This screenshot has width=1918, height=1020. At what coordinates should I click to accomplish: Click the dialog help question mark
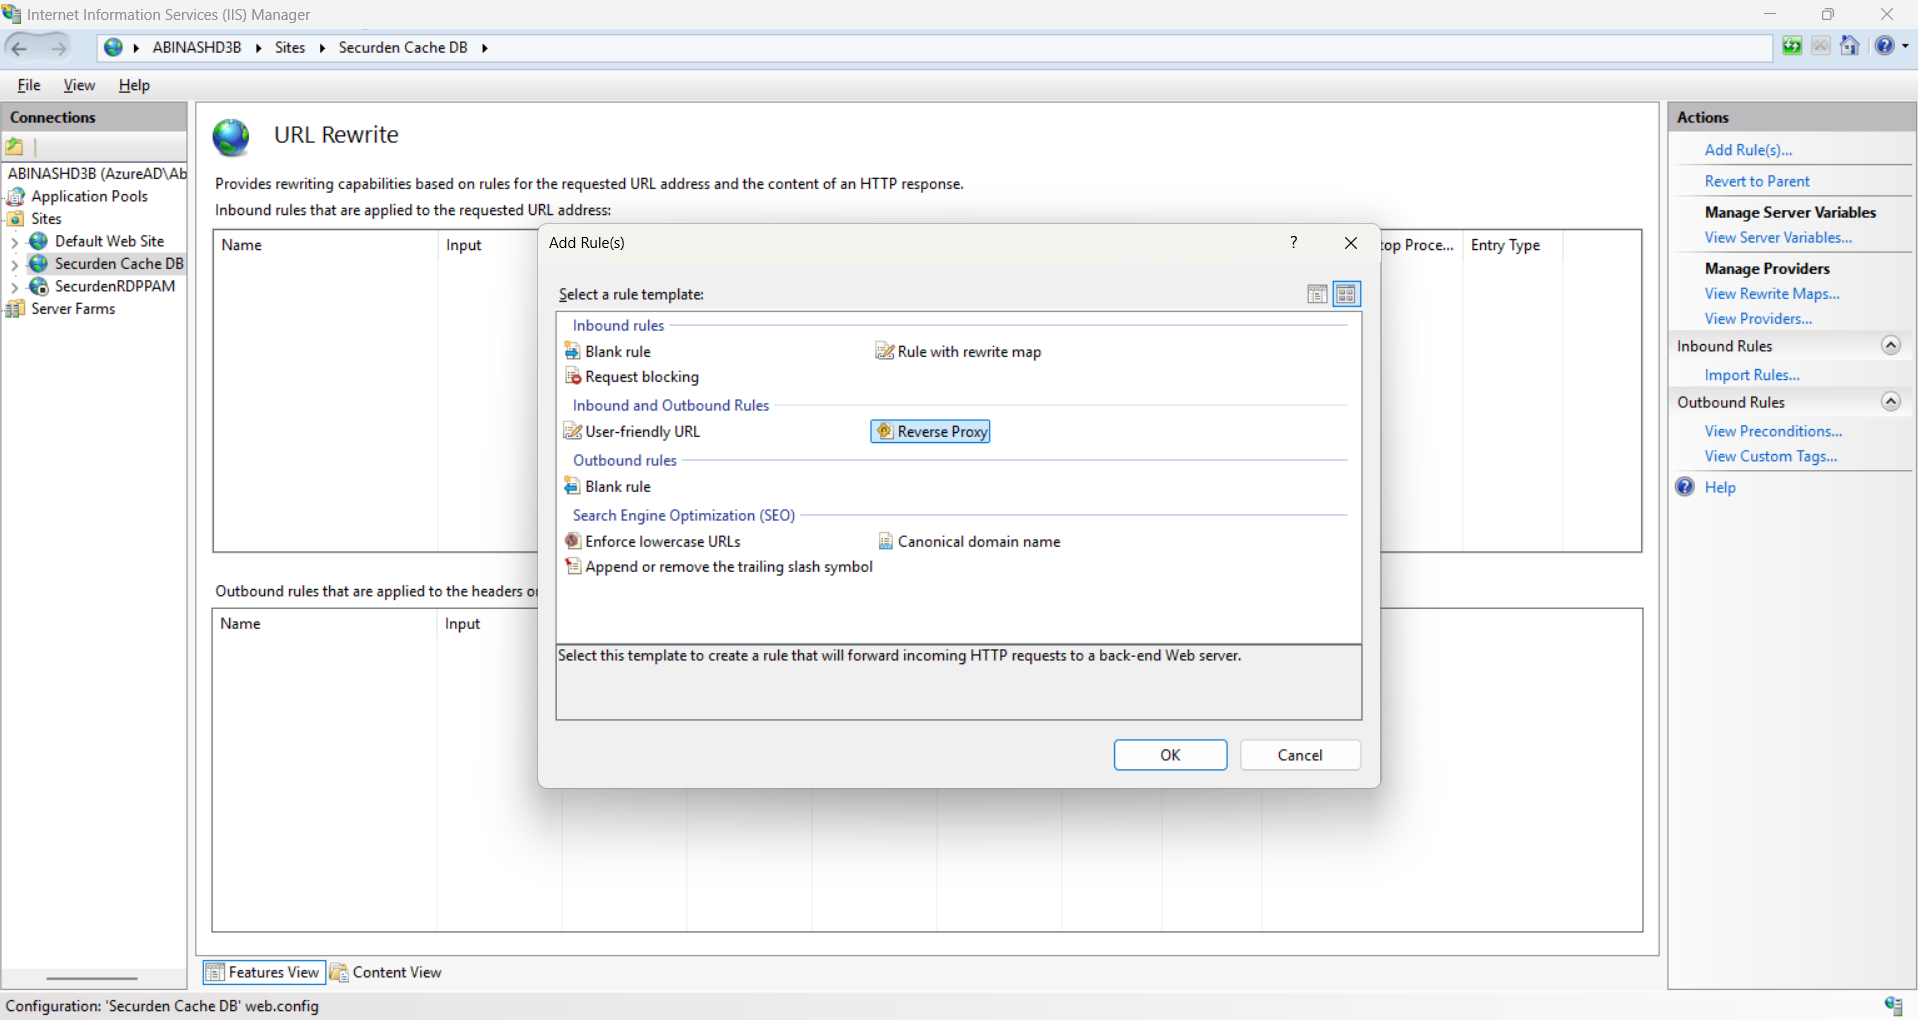tap(1293, 242)
